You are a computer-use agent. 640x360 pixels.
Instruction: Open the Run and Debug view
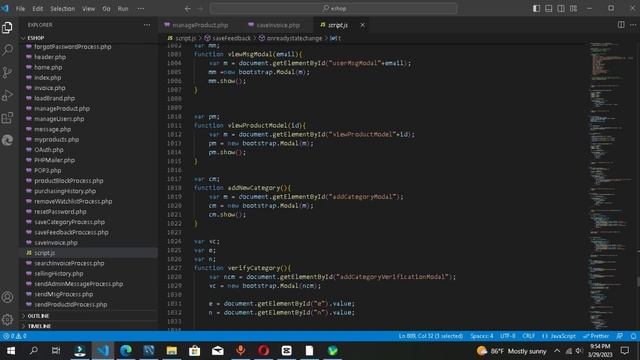[x=7, y=95]
